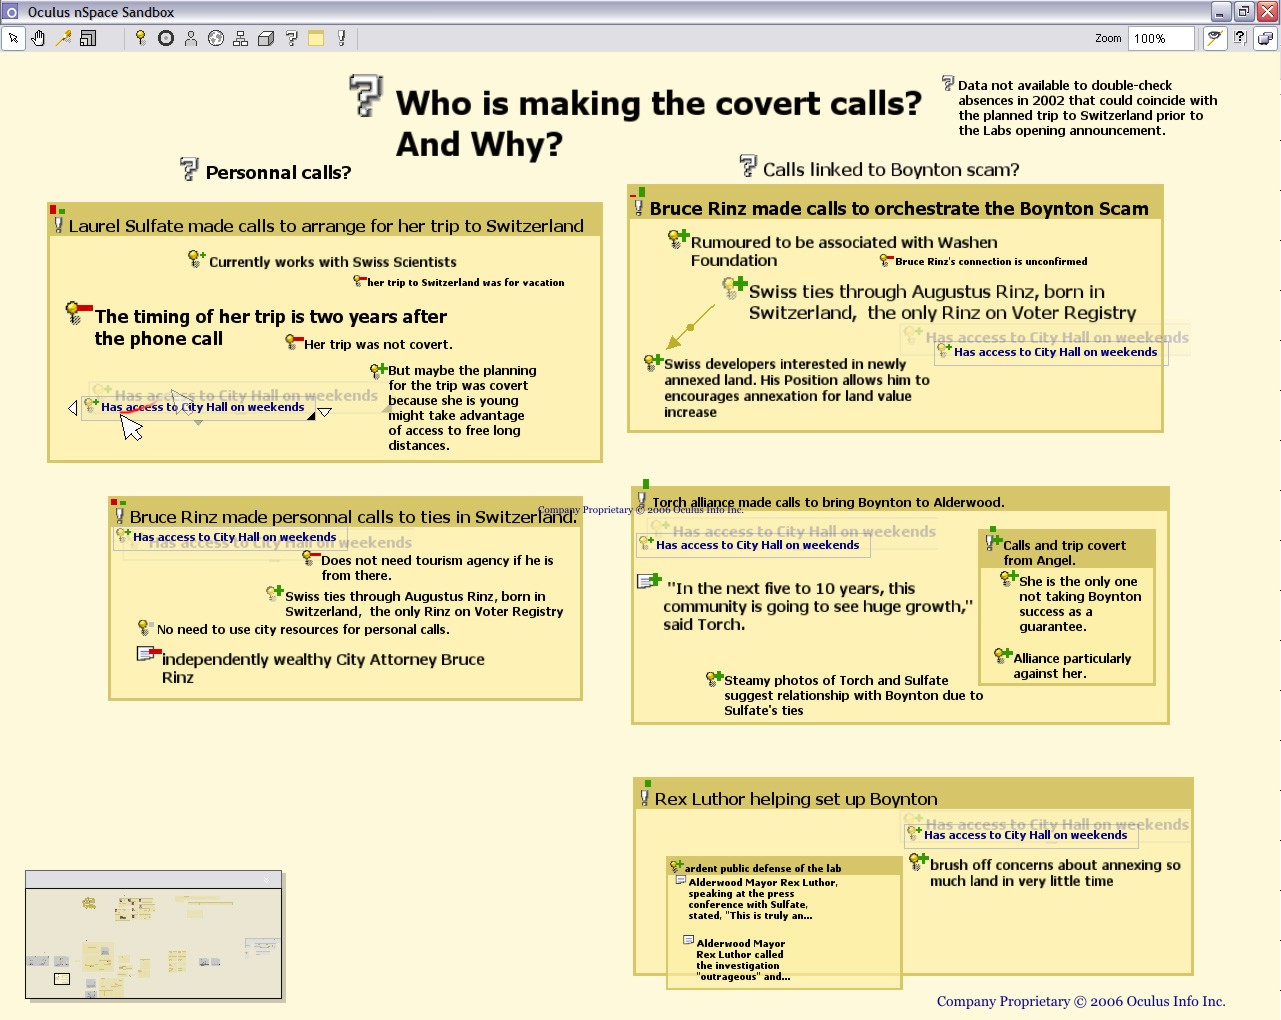Toggle the eye visibility button

[1215, 39]
